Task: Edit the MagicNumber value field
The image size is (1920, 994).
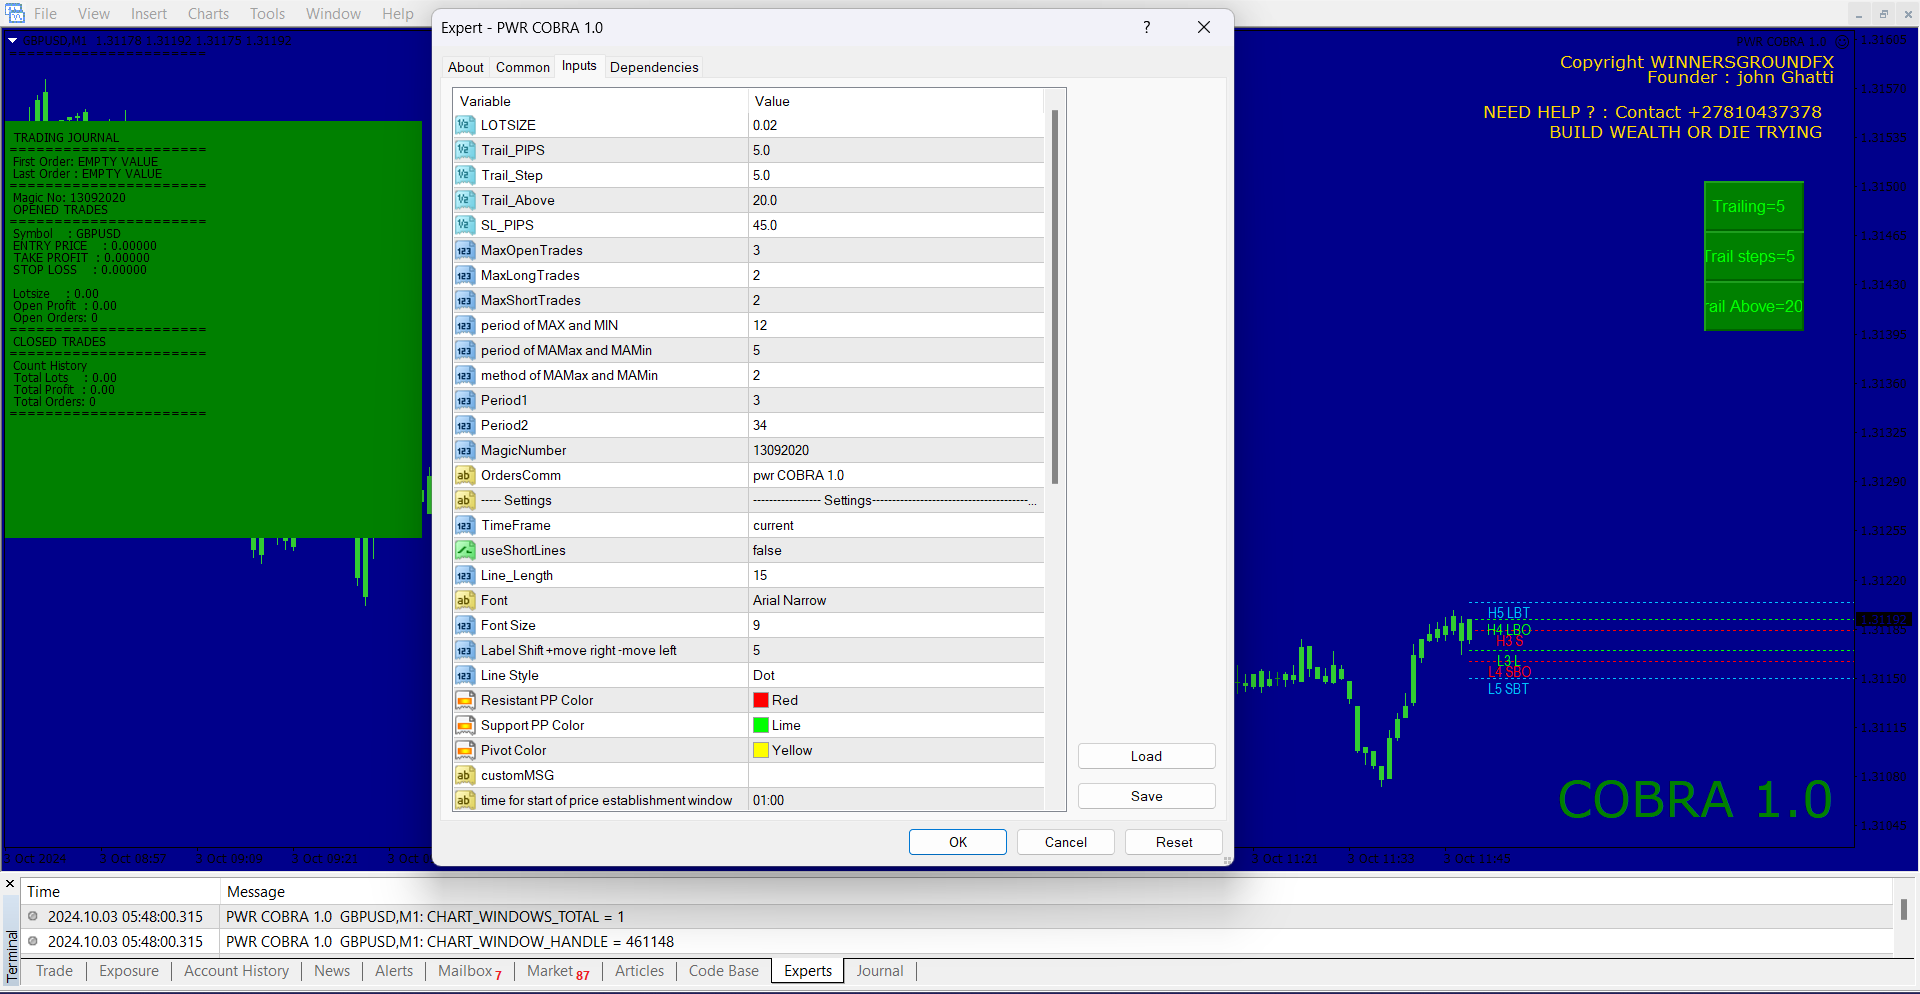Action: (895, 450)
